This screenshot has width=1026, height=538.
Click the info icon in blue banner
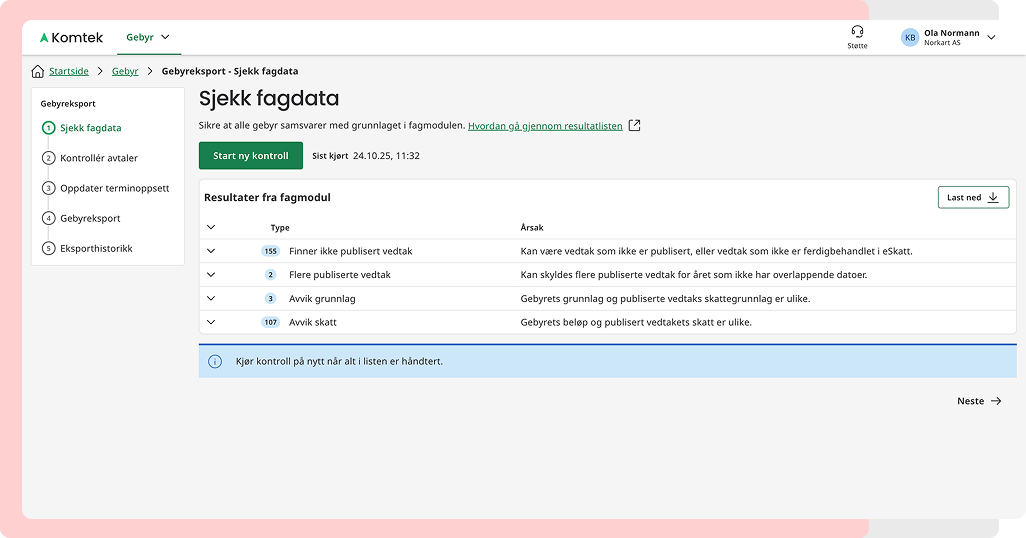pyautogui.click(x=214, y=361)
